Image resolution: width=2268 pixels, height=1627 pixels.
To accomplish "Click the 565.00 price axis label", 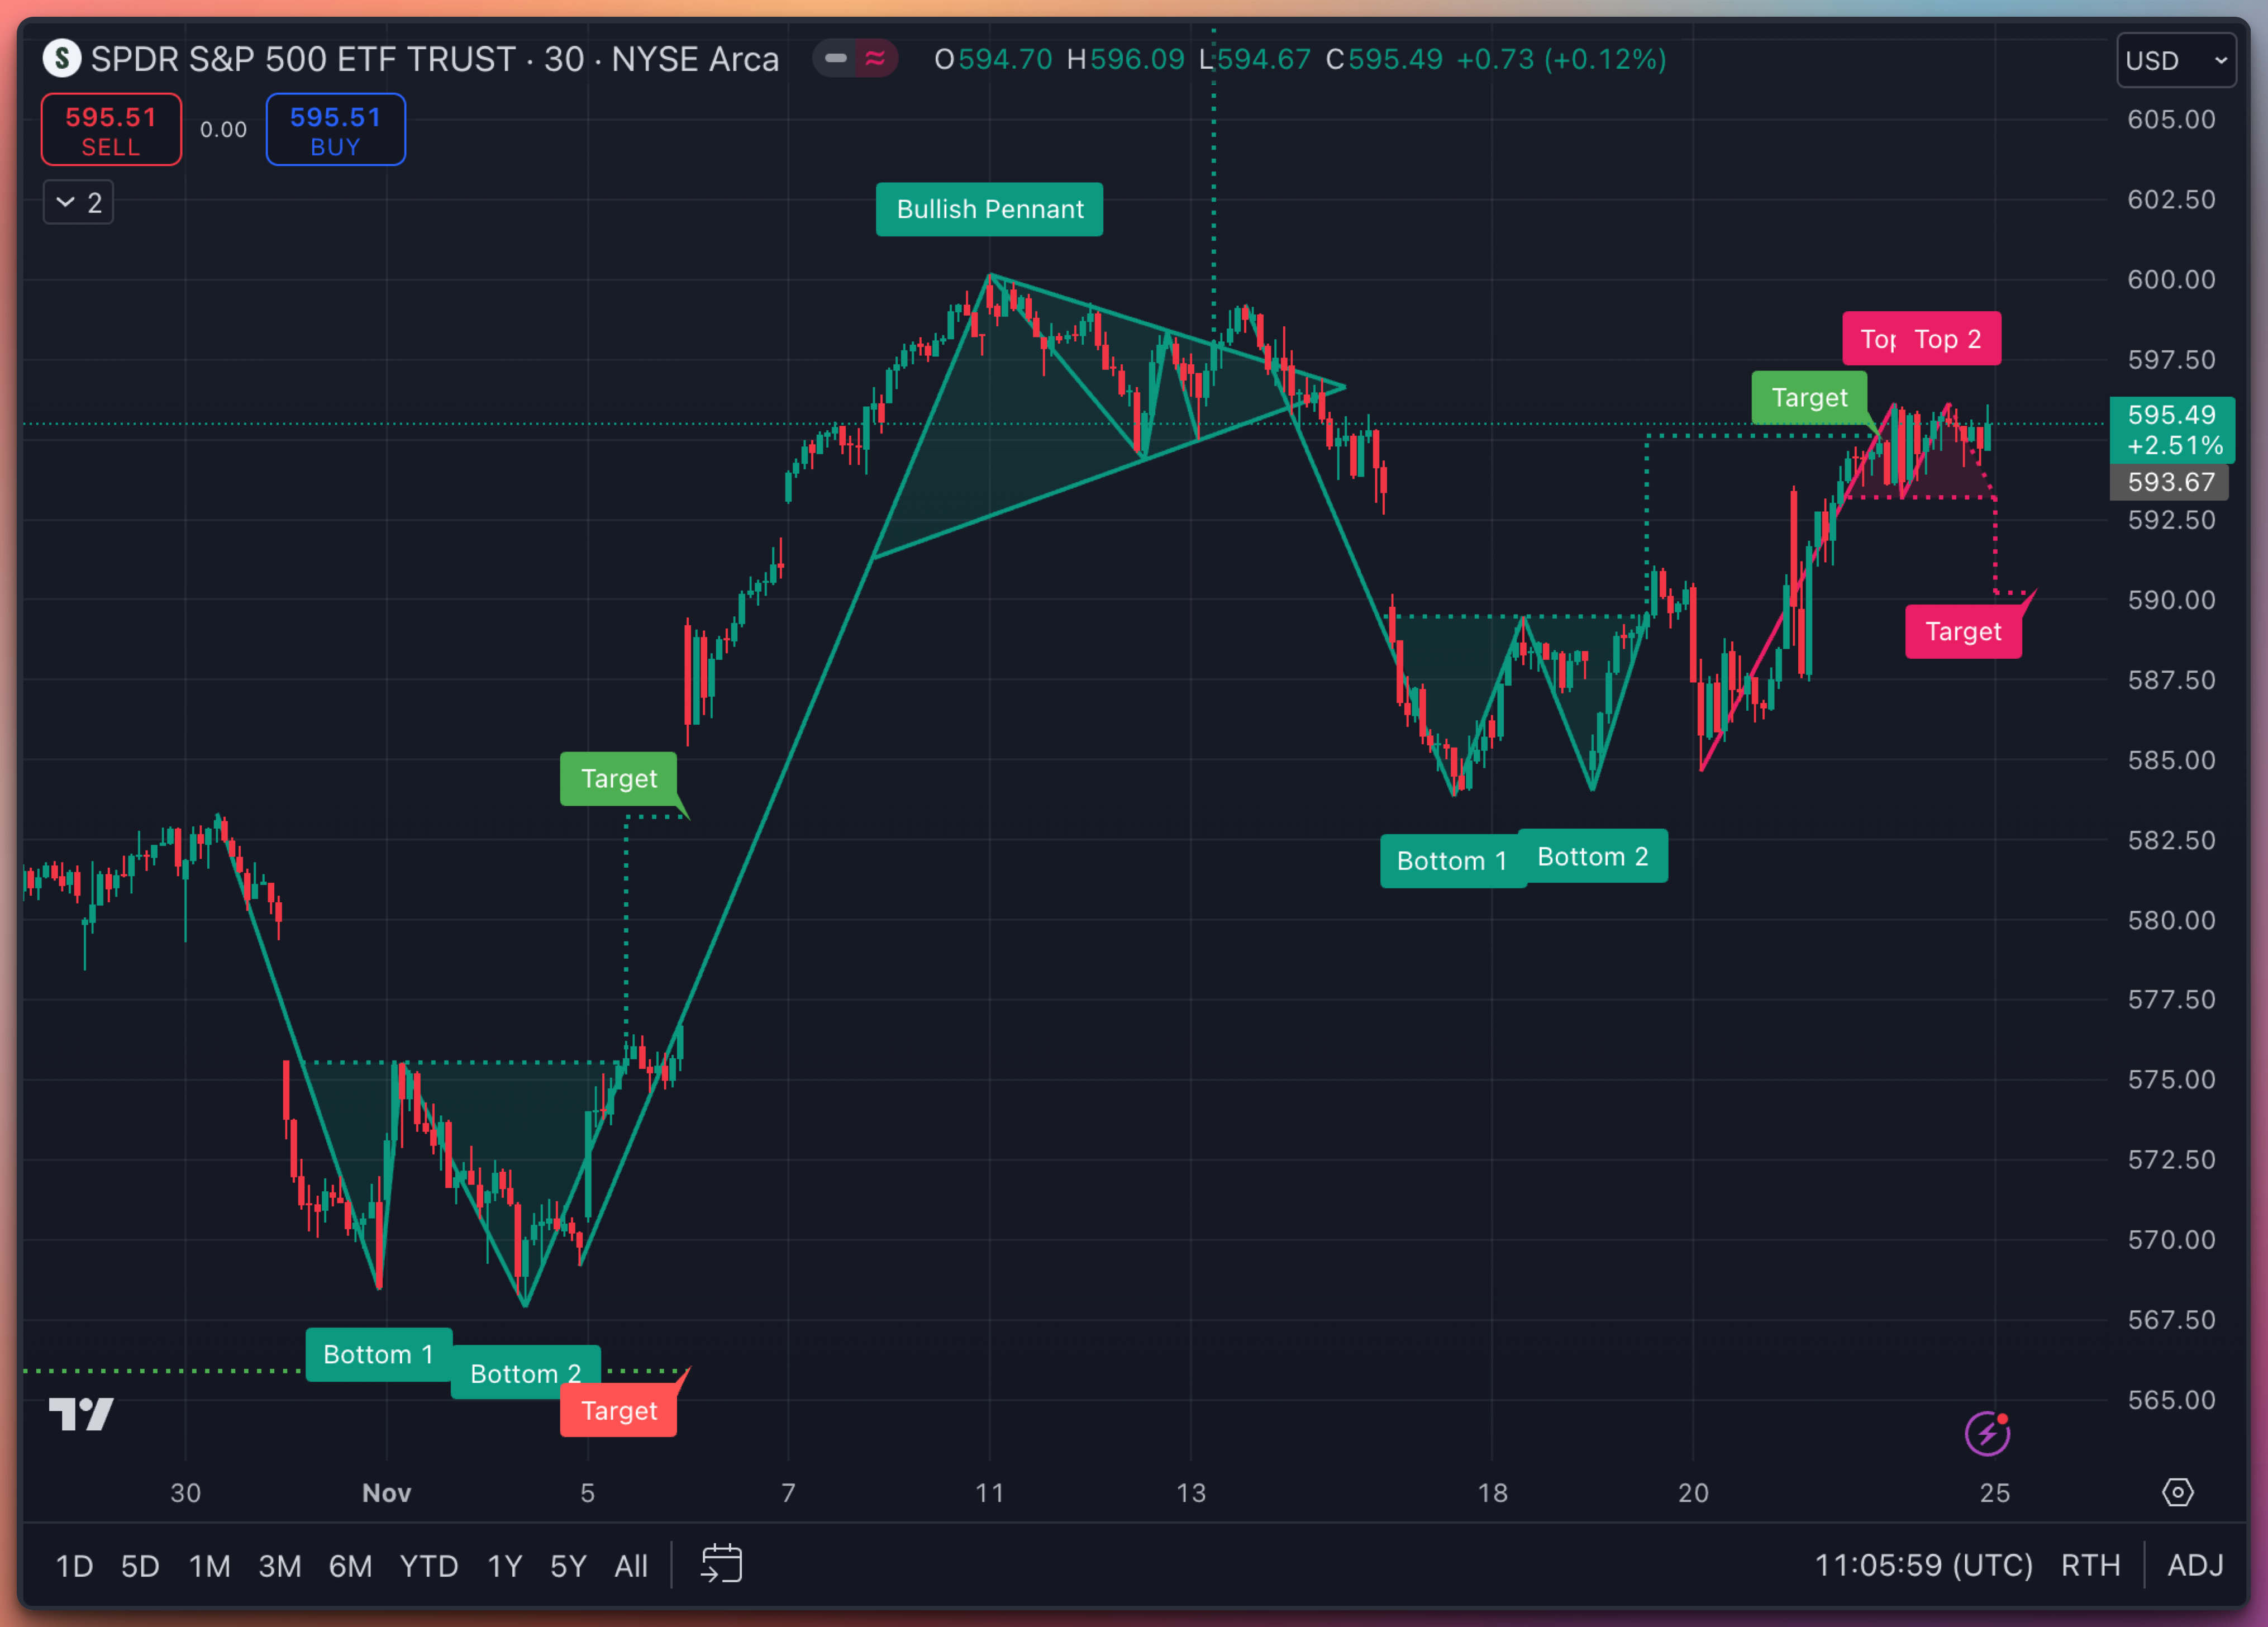I will click(2172, 1400).
